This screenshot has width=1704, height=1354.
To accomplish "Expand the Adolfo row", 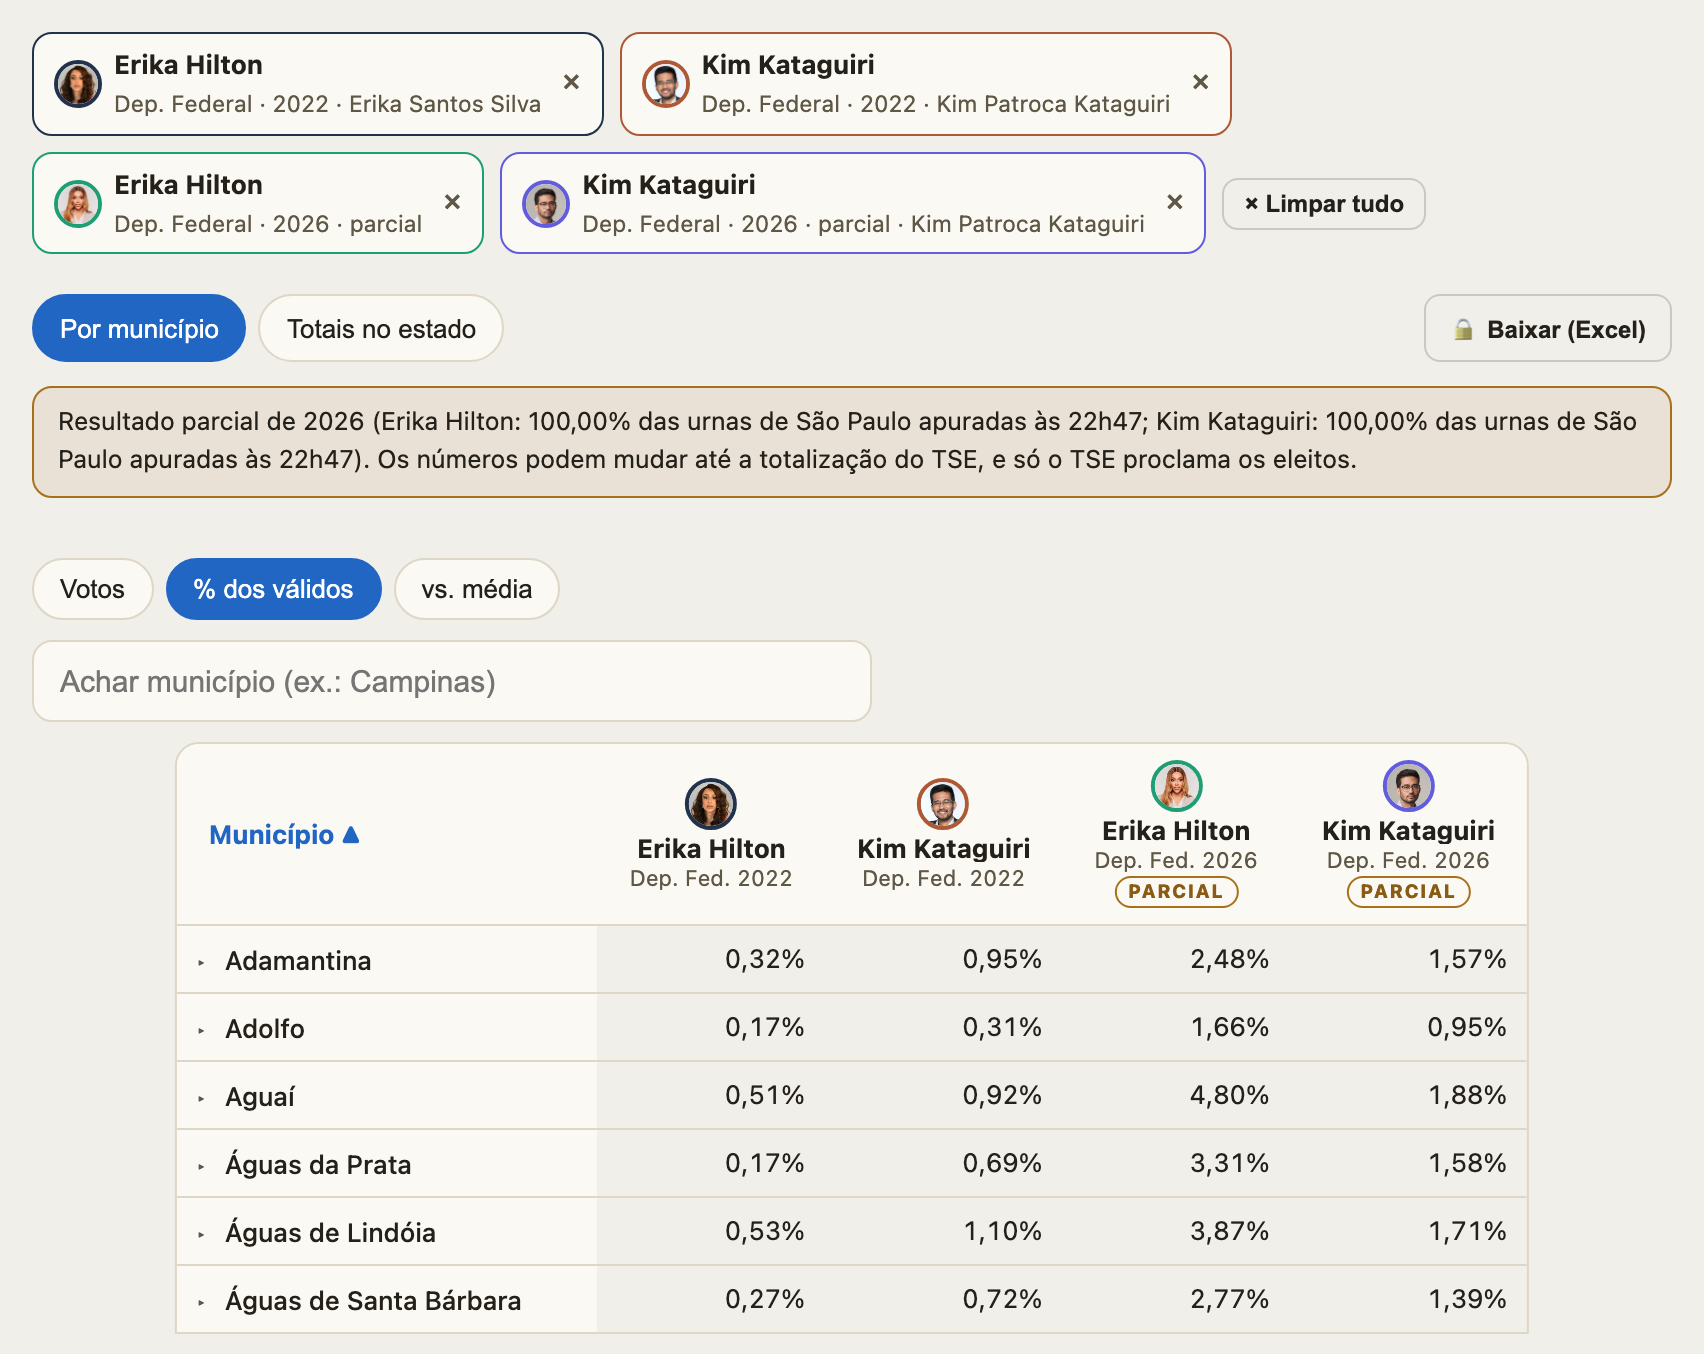I will [x=201, y=1030].
